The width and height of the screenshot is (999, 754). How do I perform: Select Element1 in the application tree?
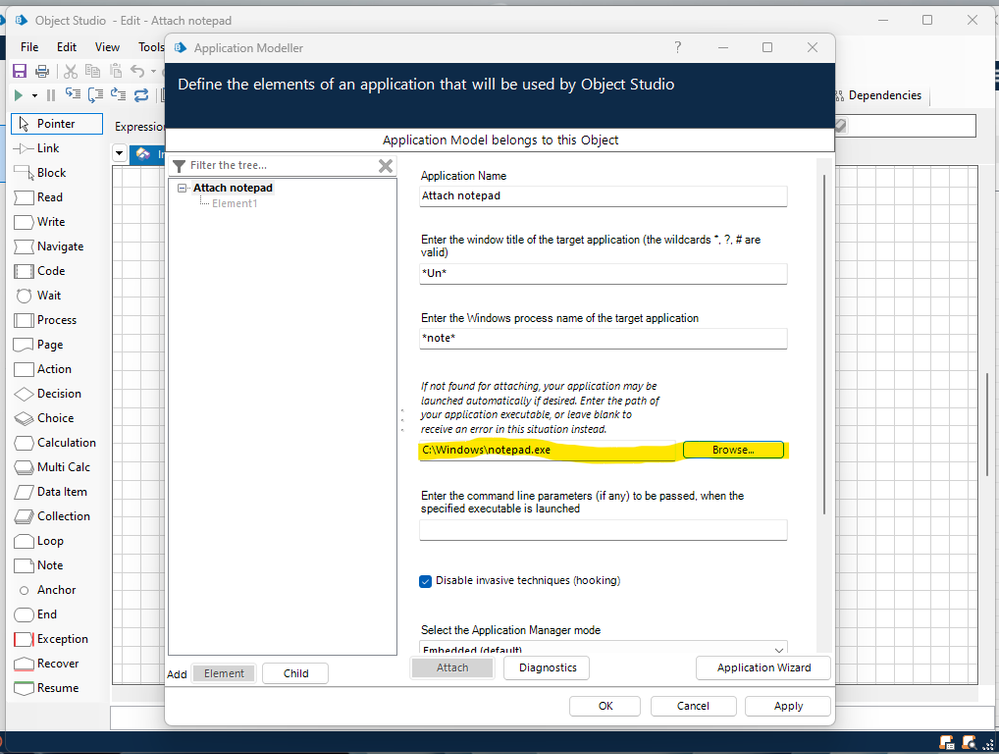[234, 204]
